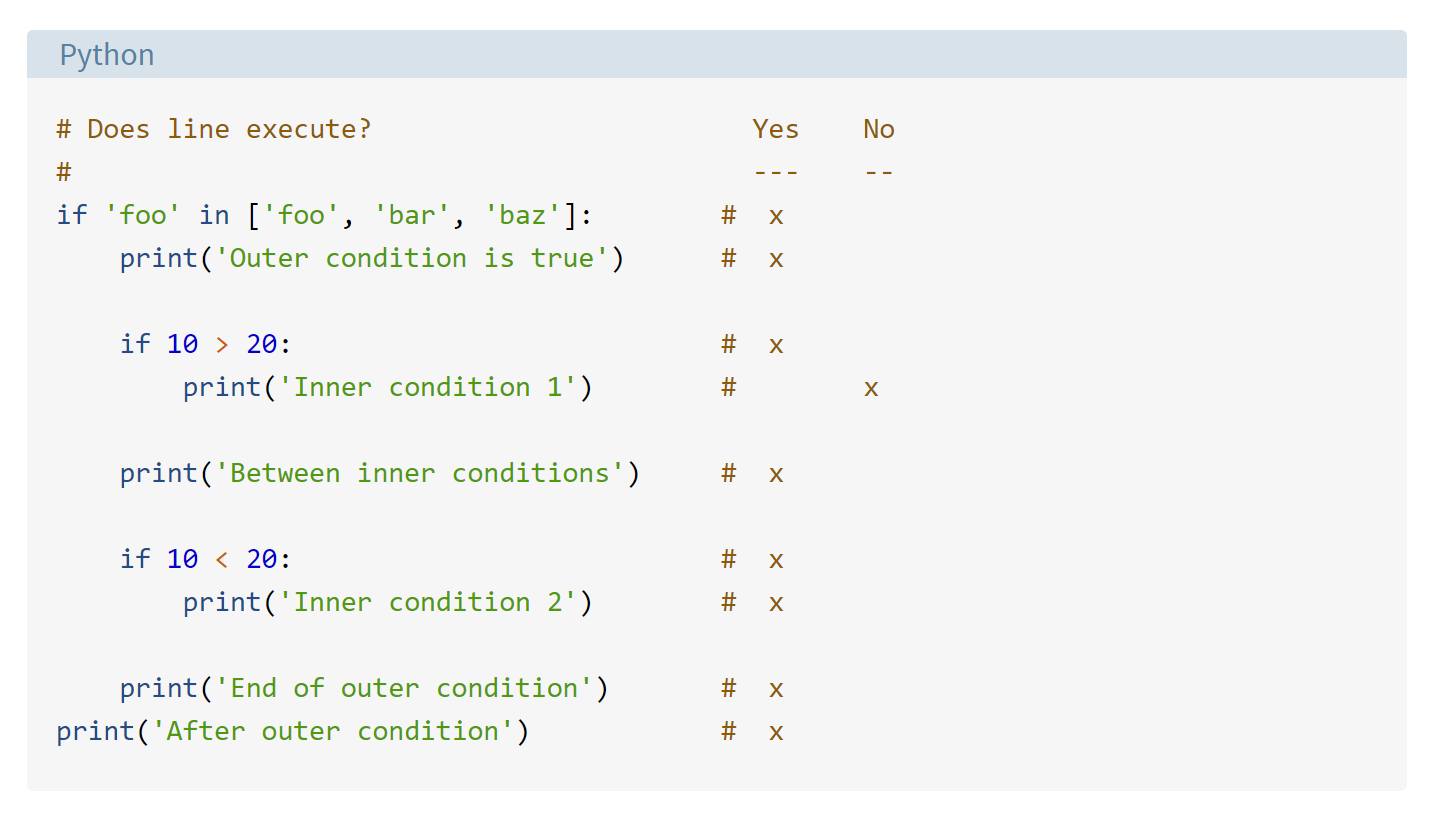The height and width of the screenshot is (825, 1437).
Task: Click 'End of outer condition' string
Action: [x=404, y=688]
